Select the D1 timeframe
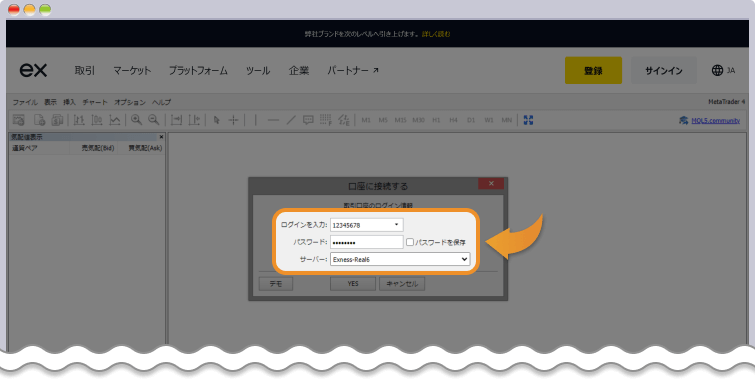Viewport: 755px width, 382px height. pyautogui.click(x=471, y=120)
